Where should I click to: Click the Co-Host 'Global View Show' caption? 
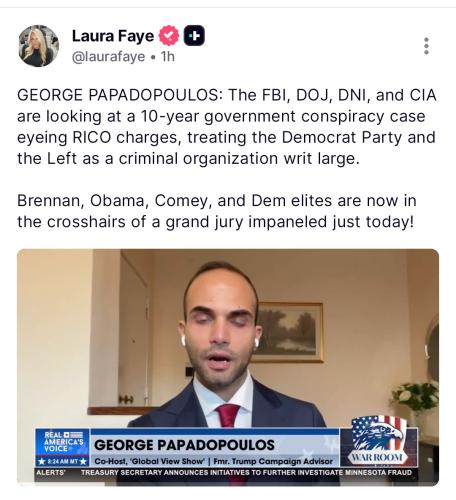(214, 461)
